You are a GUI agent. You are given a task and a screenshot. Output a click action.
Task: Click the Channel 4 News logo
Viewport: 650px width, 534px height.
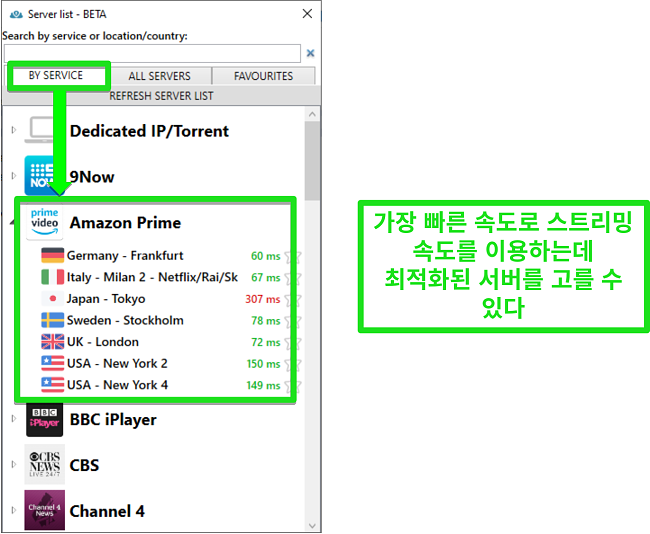(44, 510)
